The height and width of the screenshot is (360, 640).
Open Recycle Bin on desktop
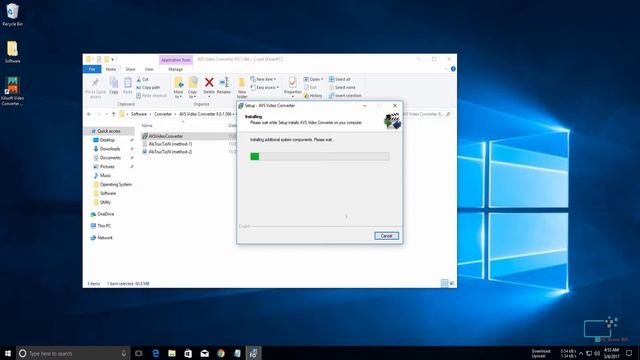coord(12,15)
